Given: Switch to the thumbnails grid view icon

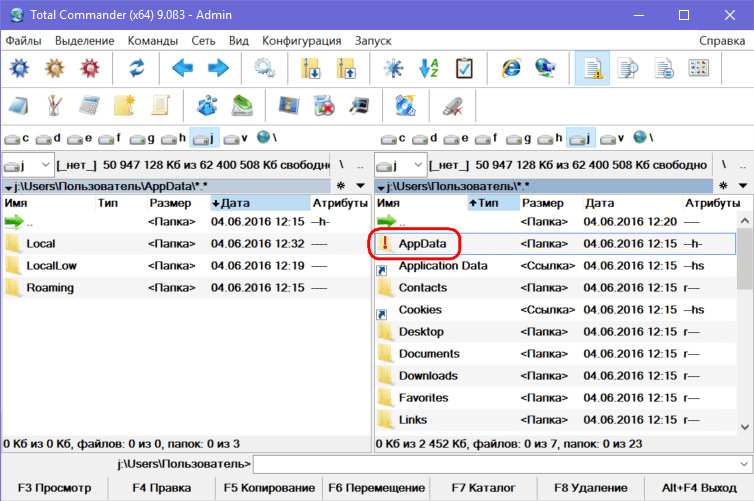Looking at the screenshot, I should [699, 68].
